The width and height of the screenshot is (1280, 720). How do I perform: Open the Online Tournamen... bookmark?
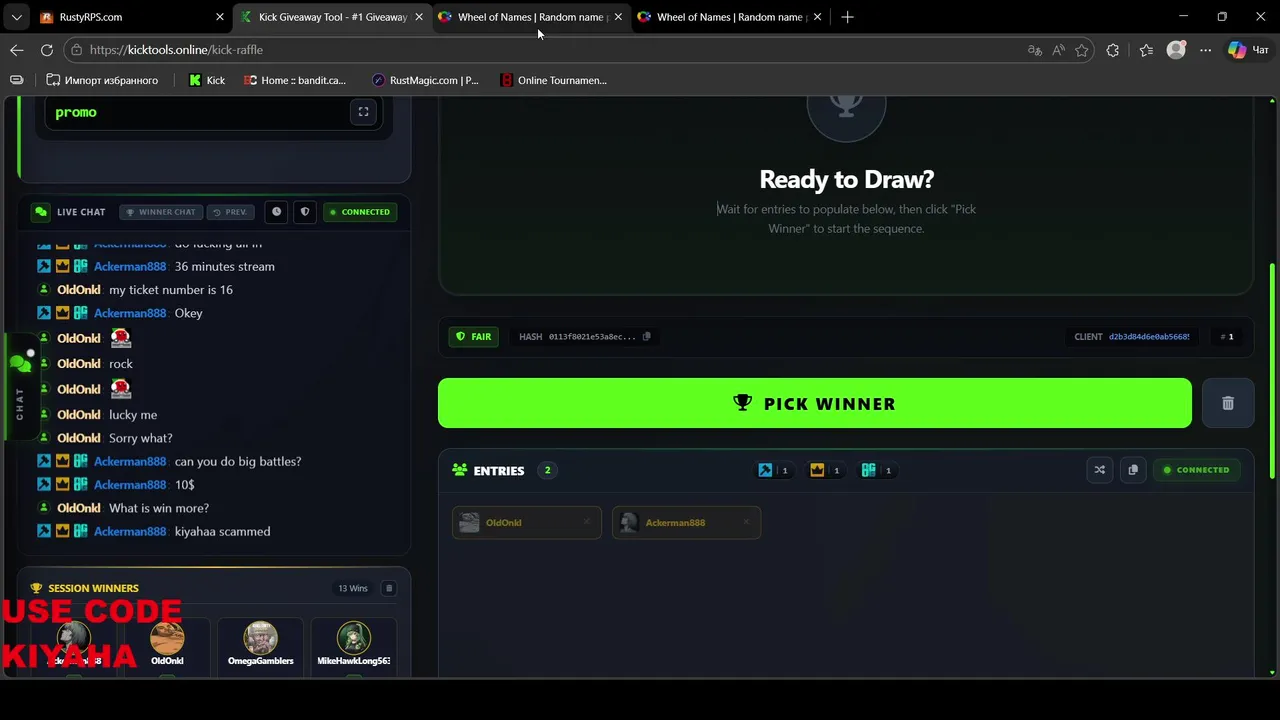coord(553,80)
